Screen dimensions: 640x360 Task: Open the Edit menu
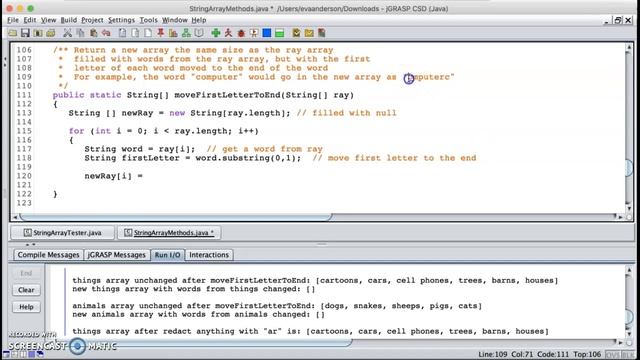coord(29,20)
